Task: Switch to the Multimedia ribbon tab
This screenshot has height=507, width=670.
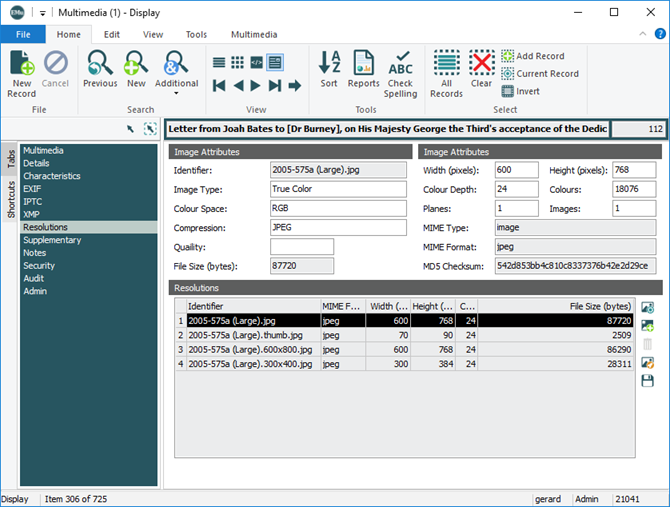Action: (253, 34)
